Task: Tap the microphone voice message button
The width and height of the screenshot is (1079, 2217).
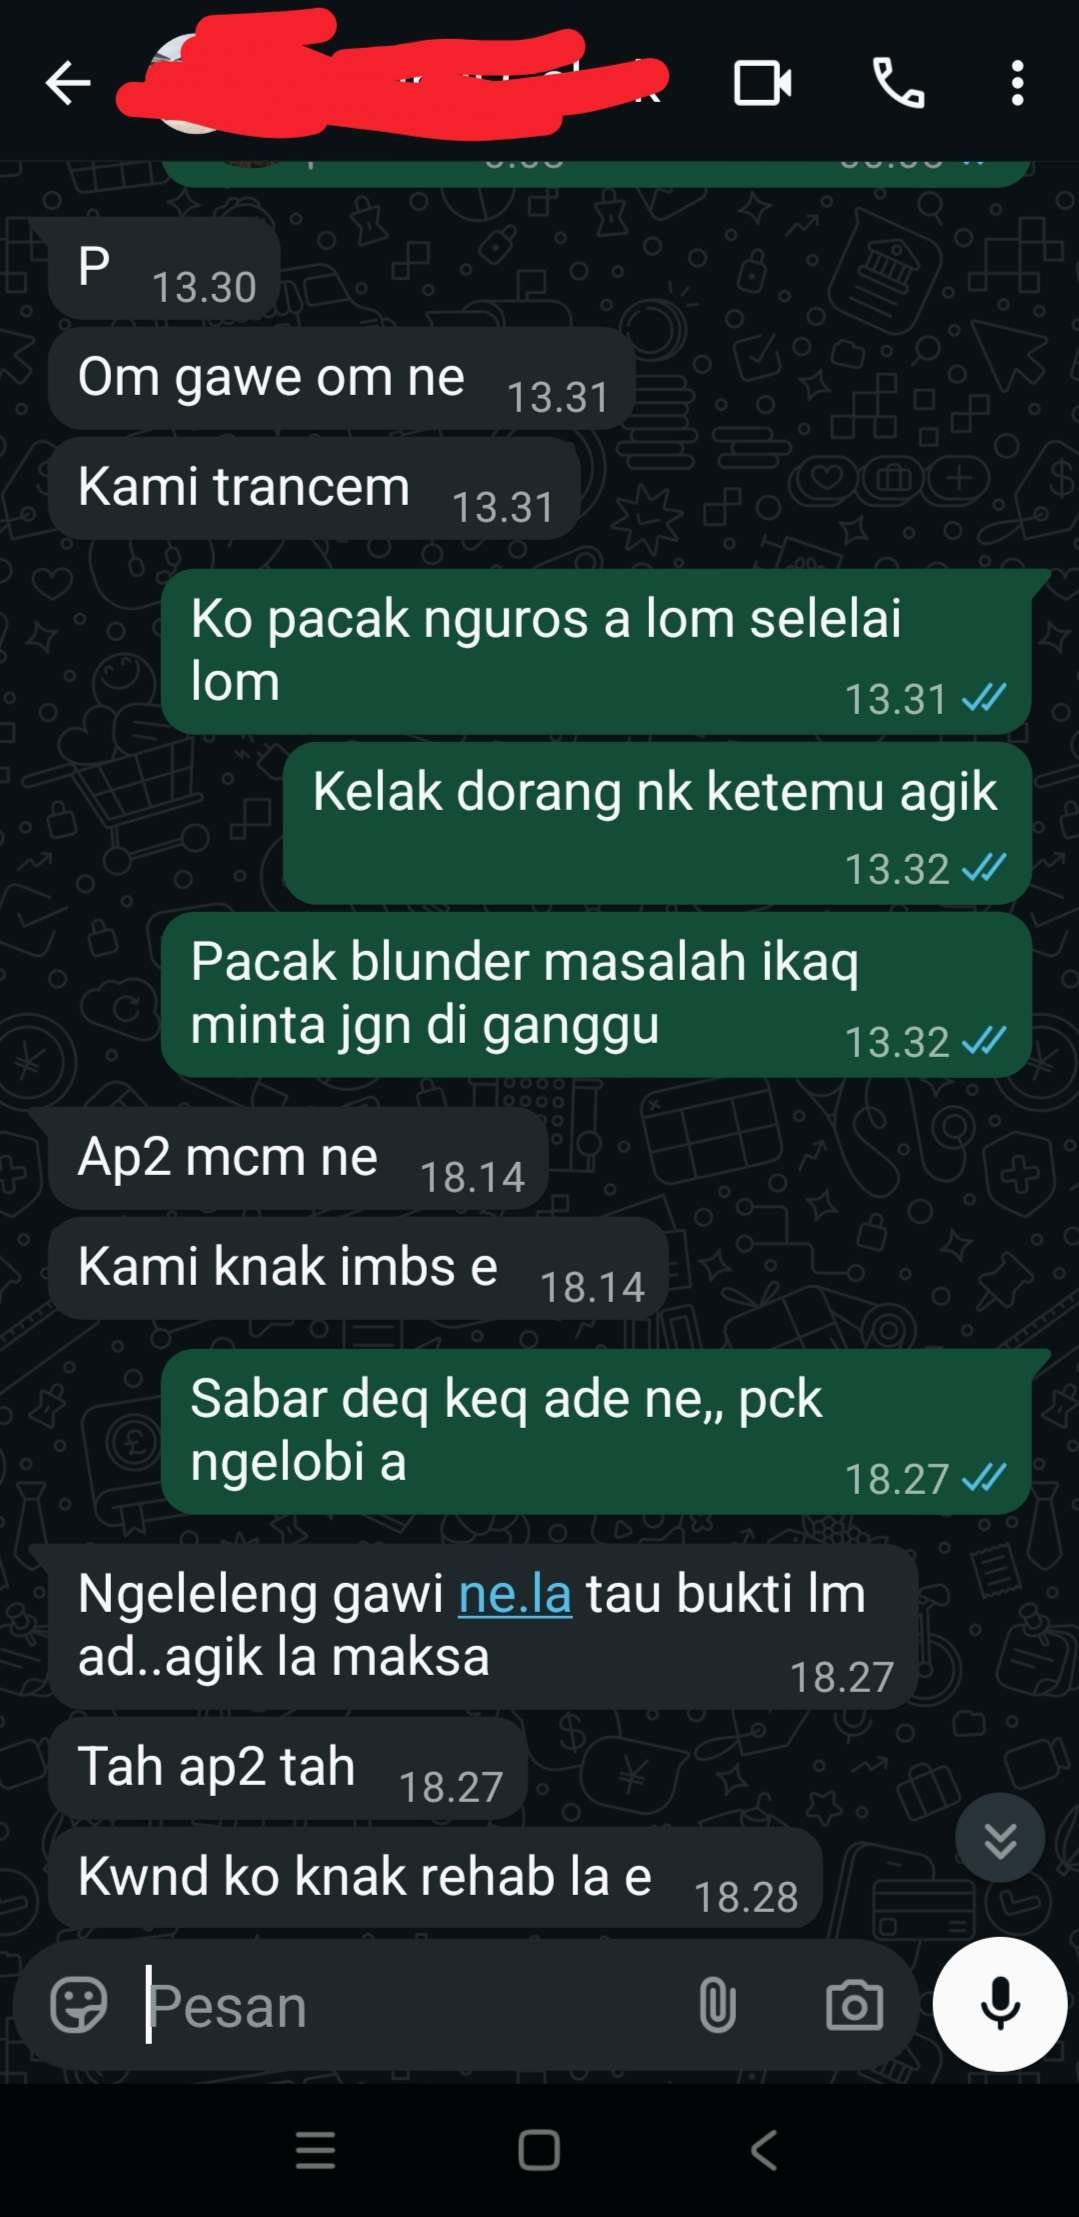Action: point(999,2003)
